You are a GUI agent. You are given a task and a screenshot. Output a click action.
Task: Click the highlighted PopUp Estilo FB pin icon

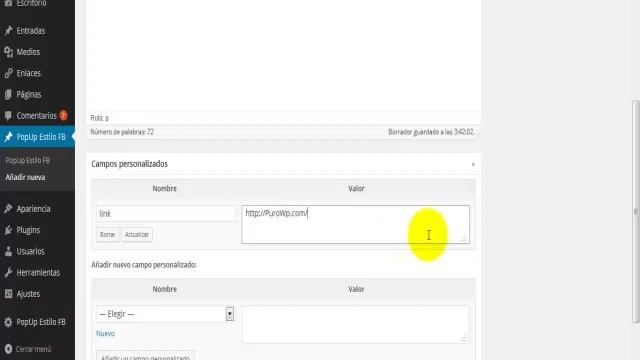coord(8,137)
